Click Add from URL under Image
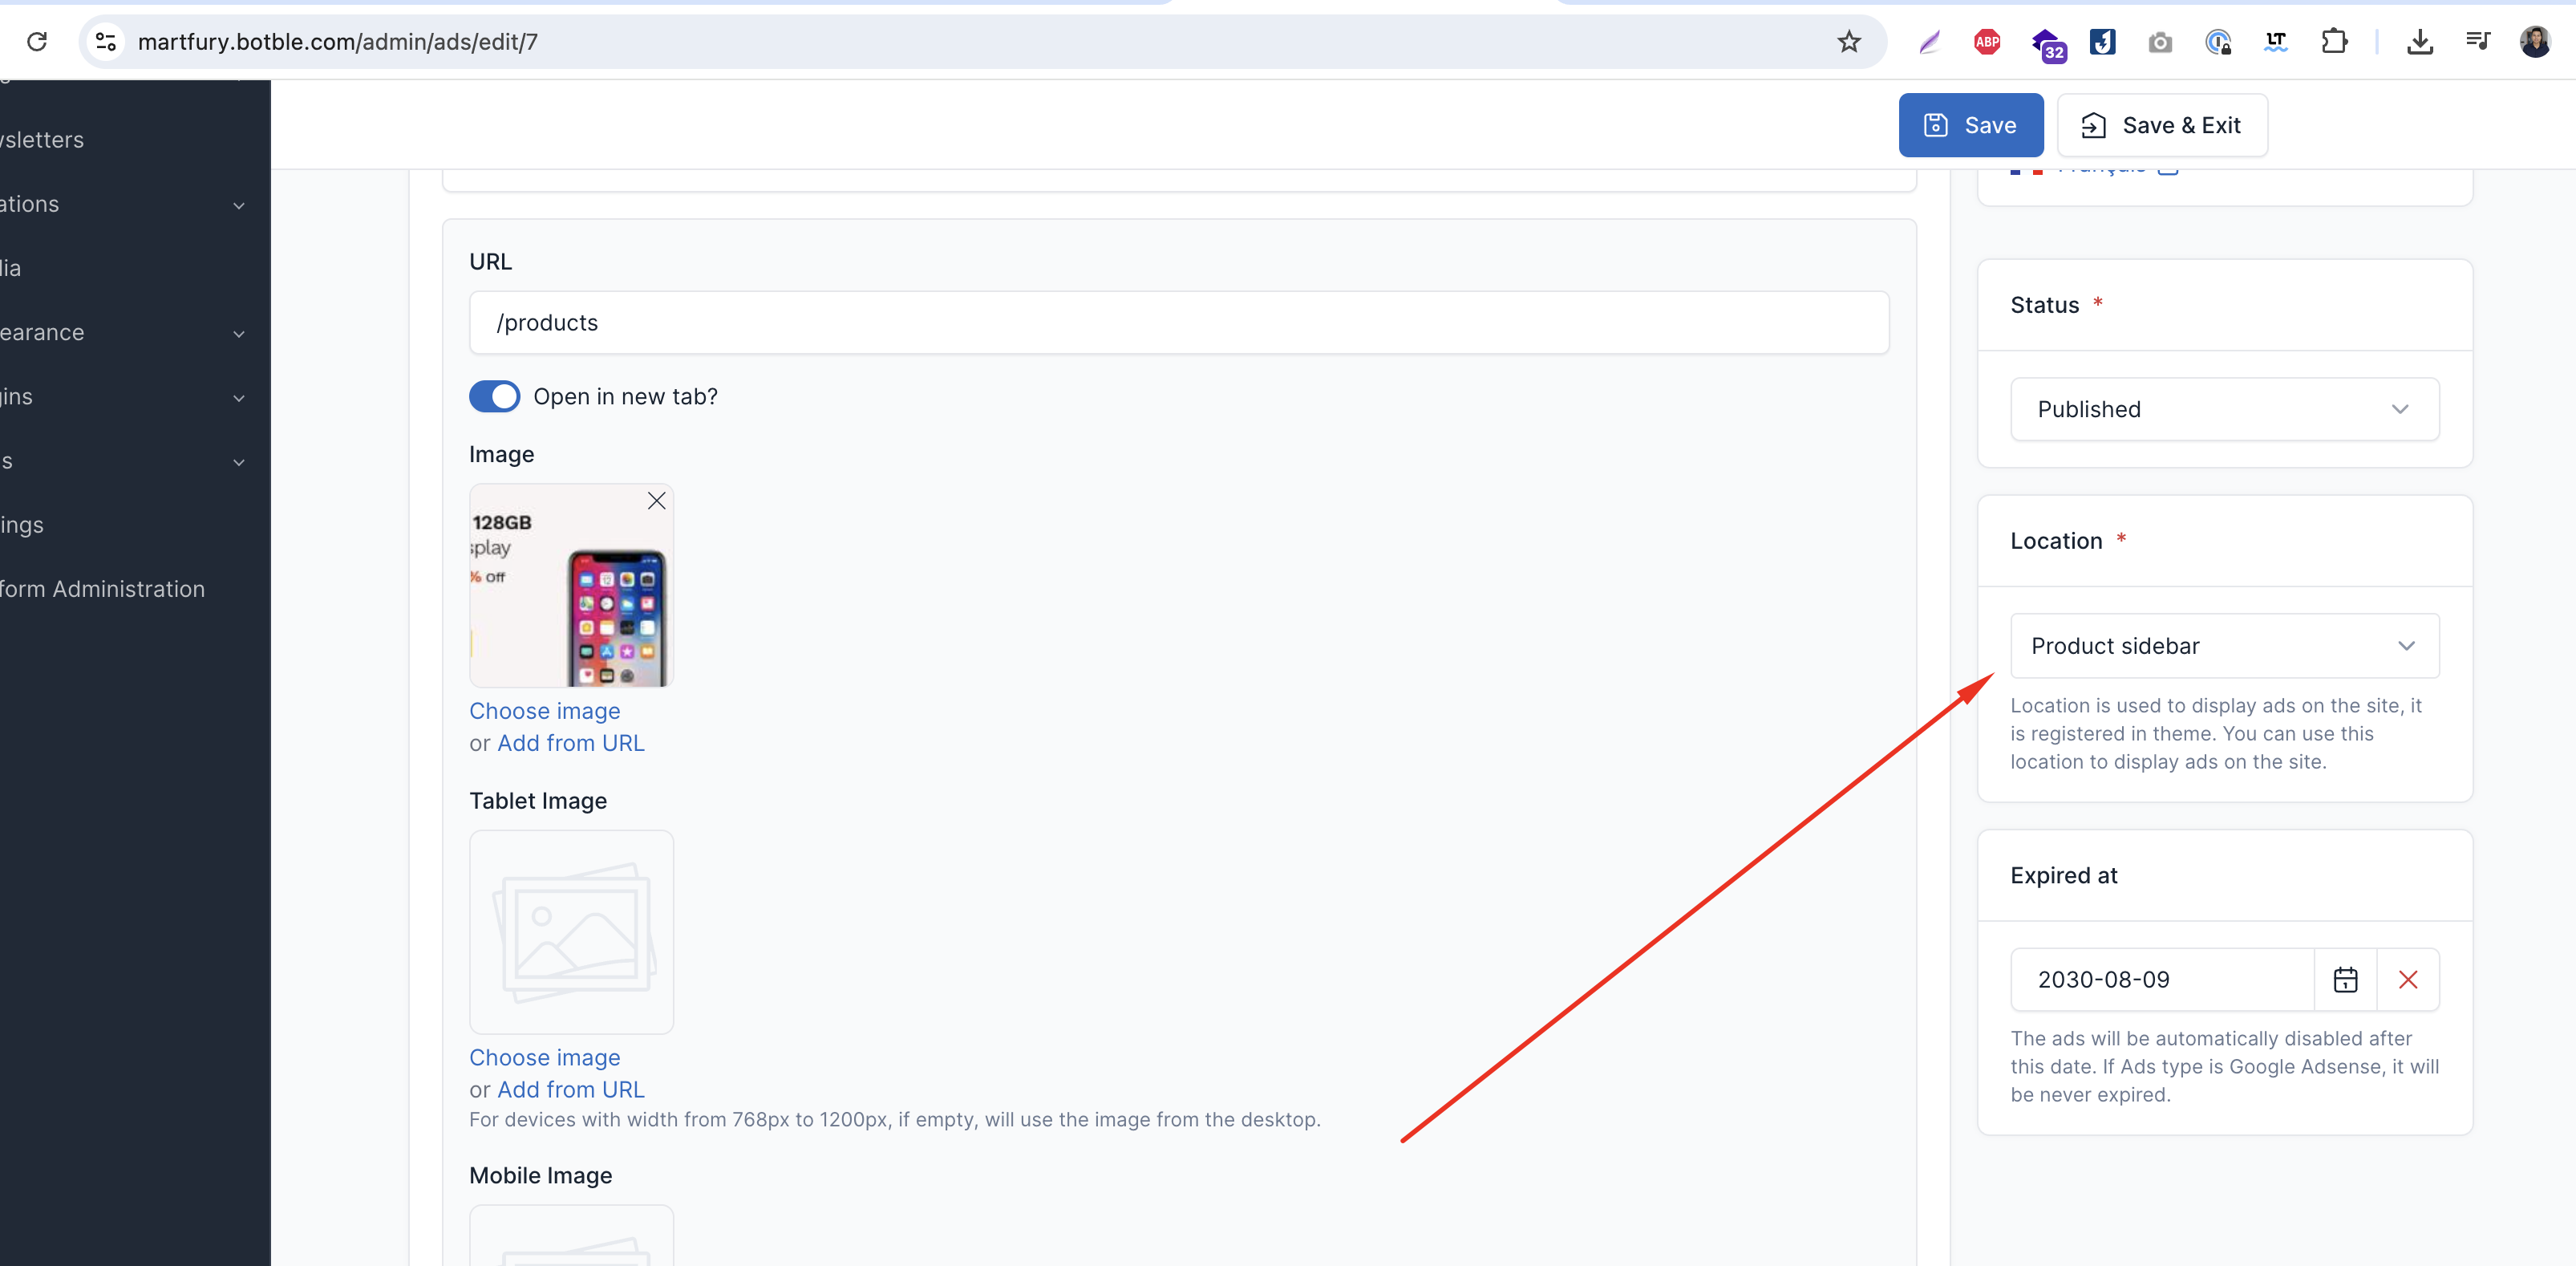Viewport: 2576px width, 1266px height. 571,743
